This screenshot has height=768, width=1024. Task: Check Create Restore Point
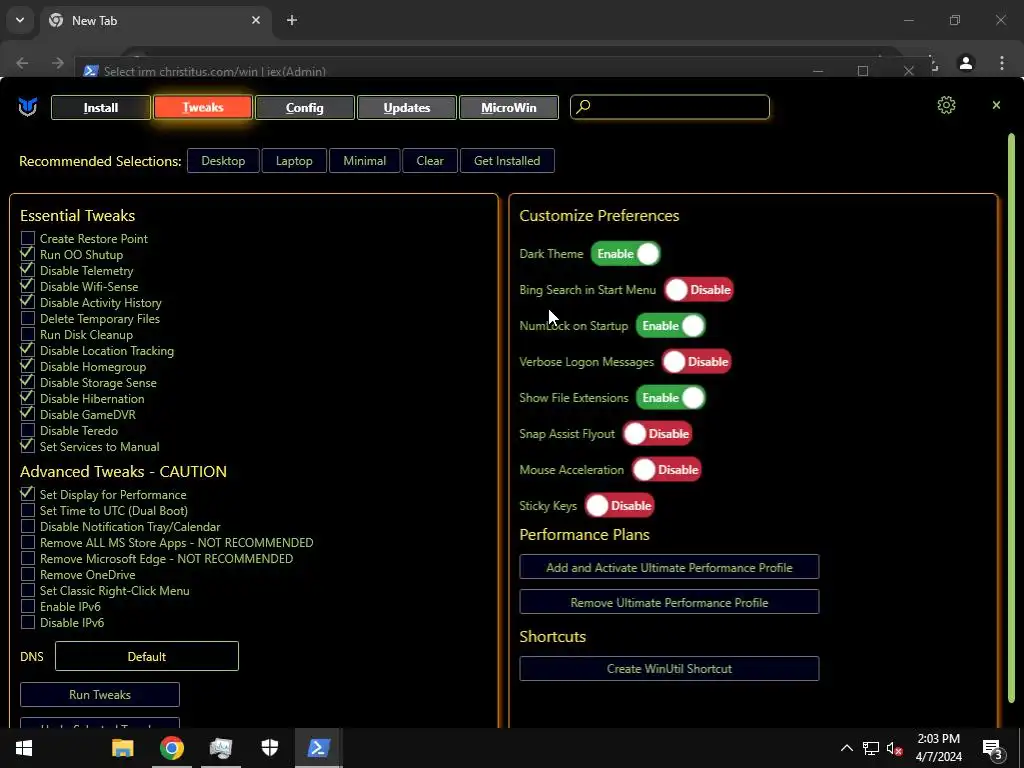[27, 238]
